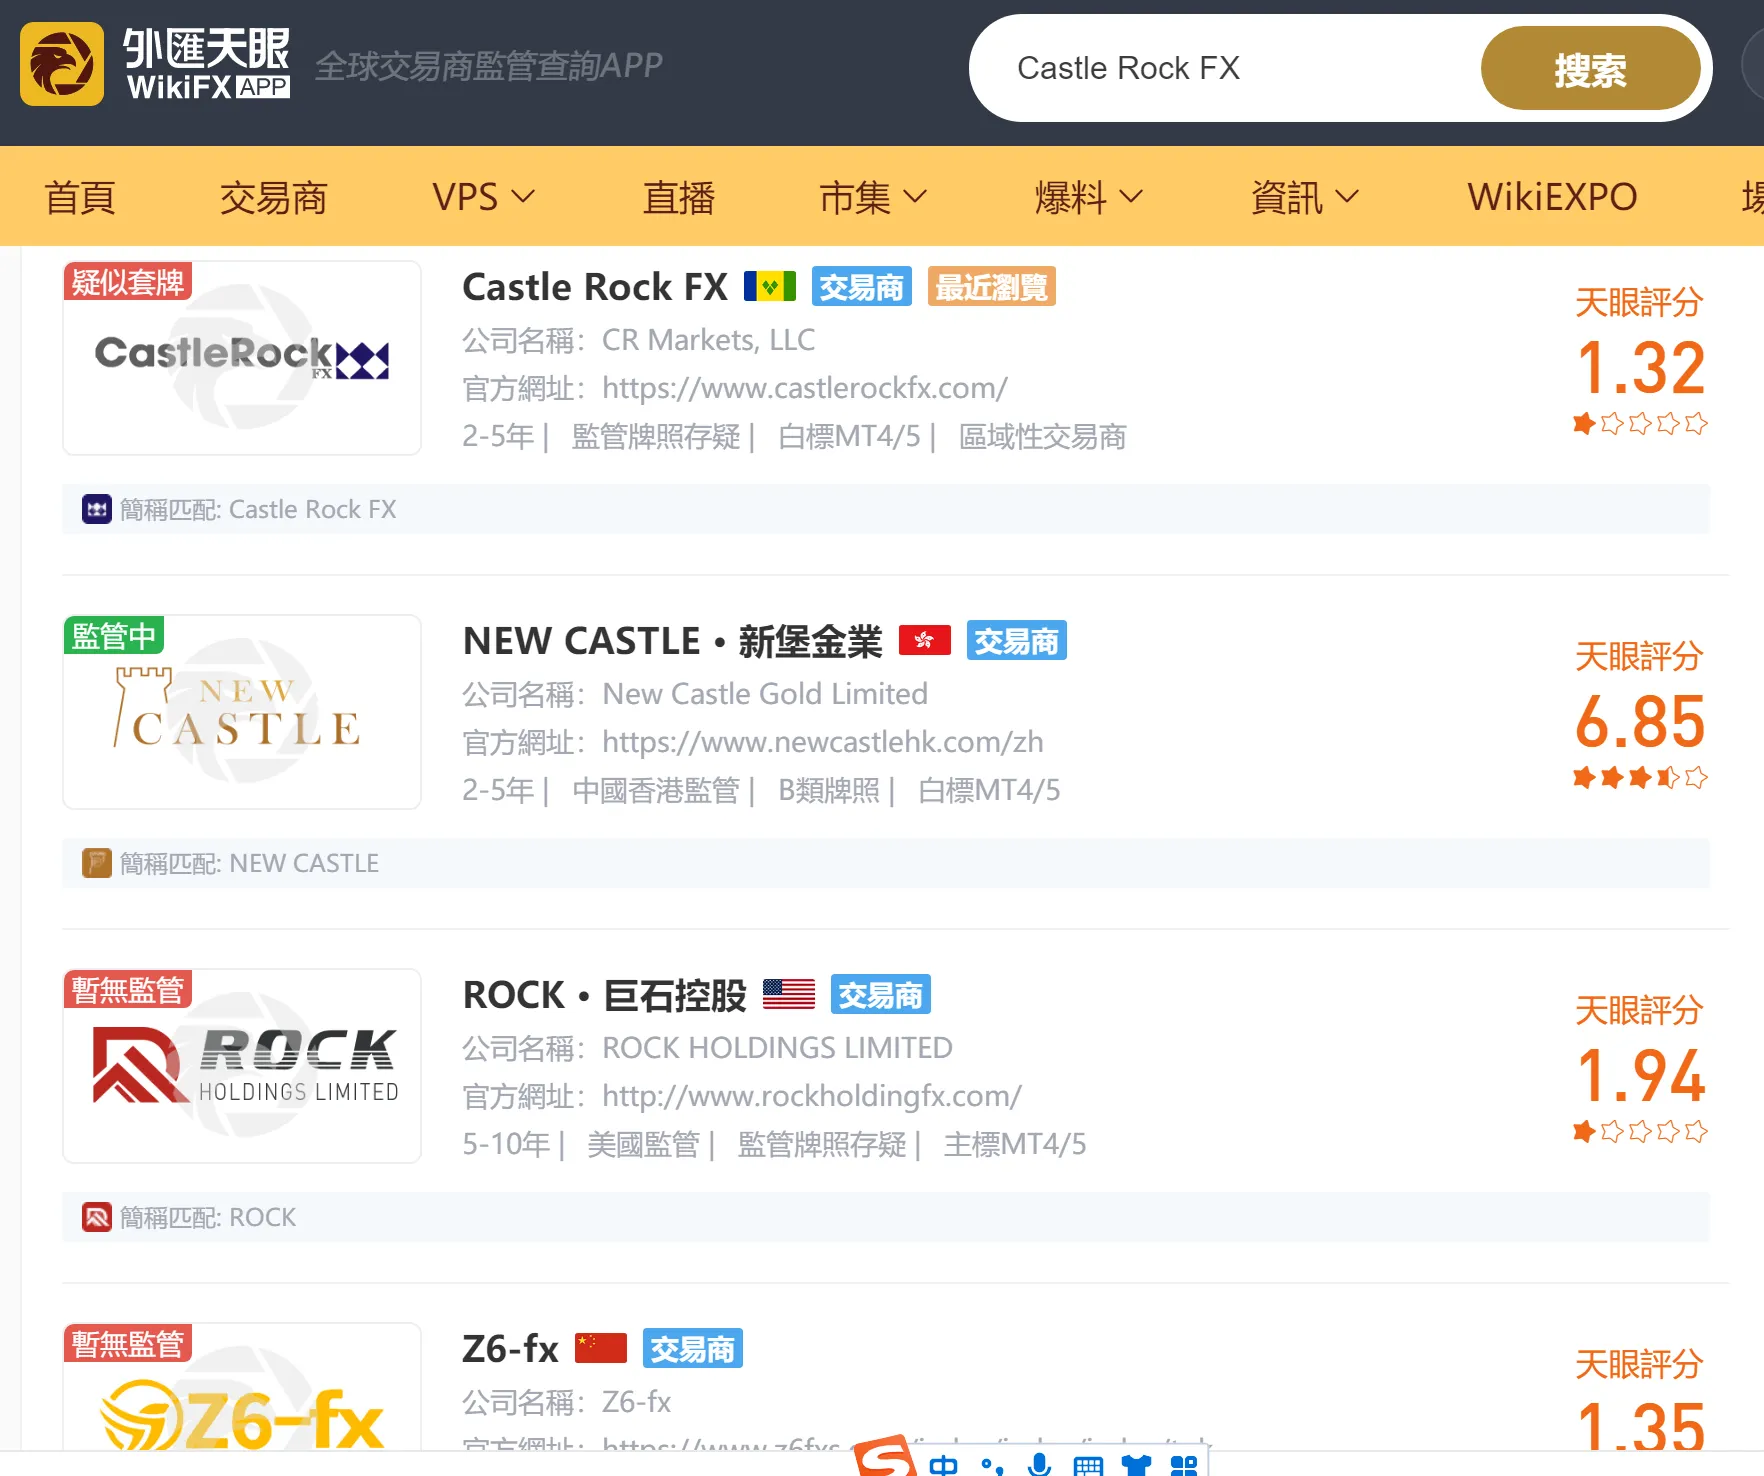The width and height of the screenshot is (1764, 1476).
Task: Go to the 首頁 home menu item
Action: [x=80, y=197]
